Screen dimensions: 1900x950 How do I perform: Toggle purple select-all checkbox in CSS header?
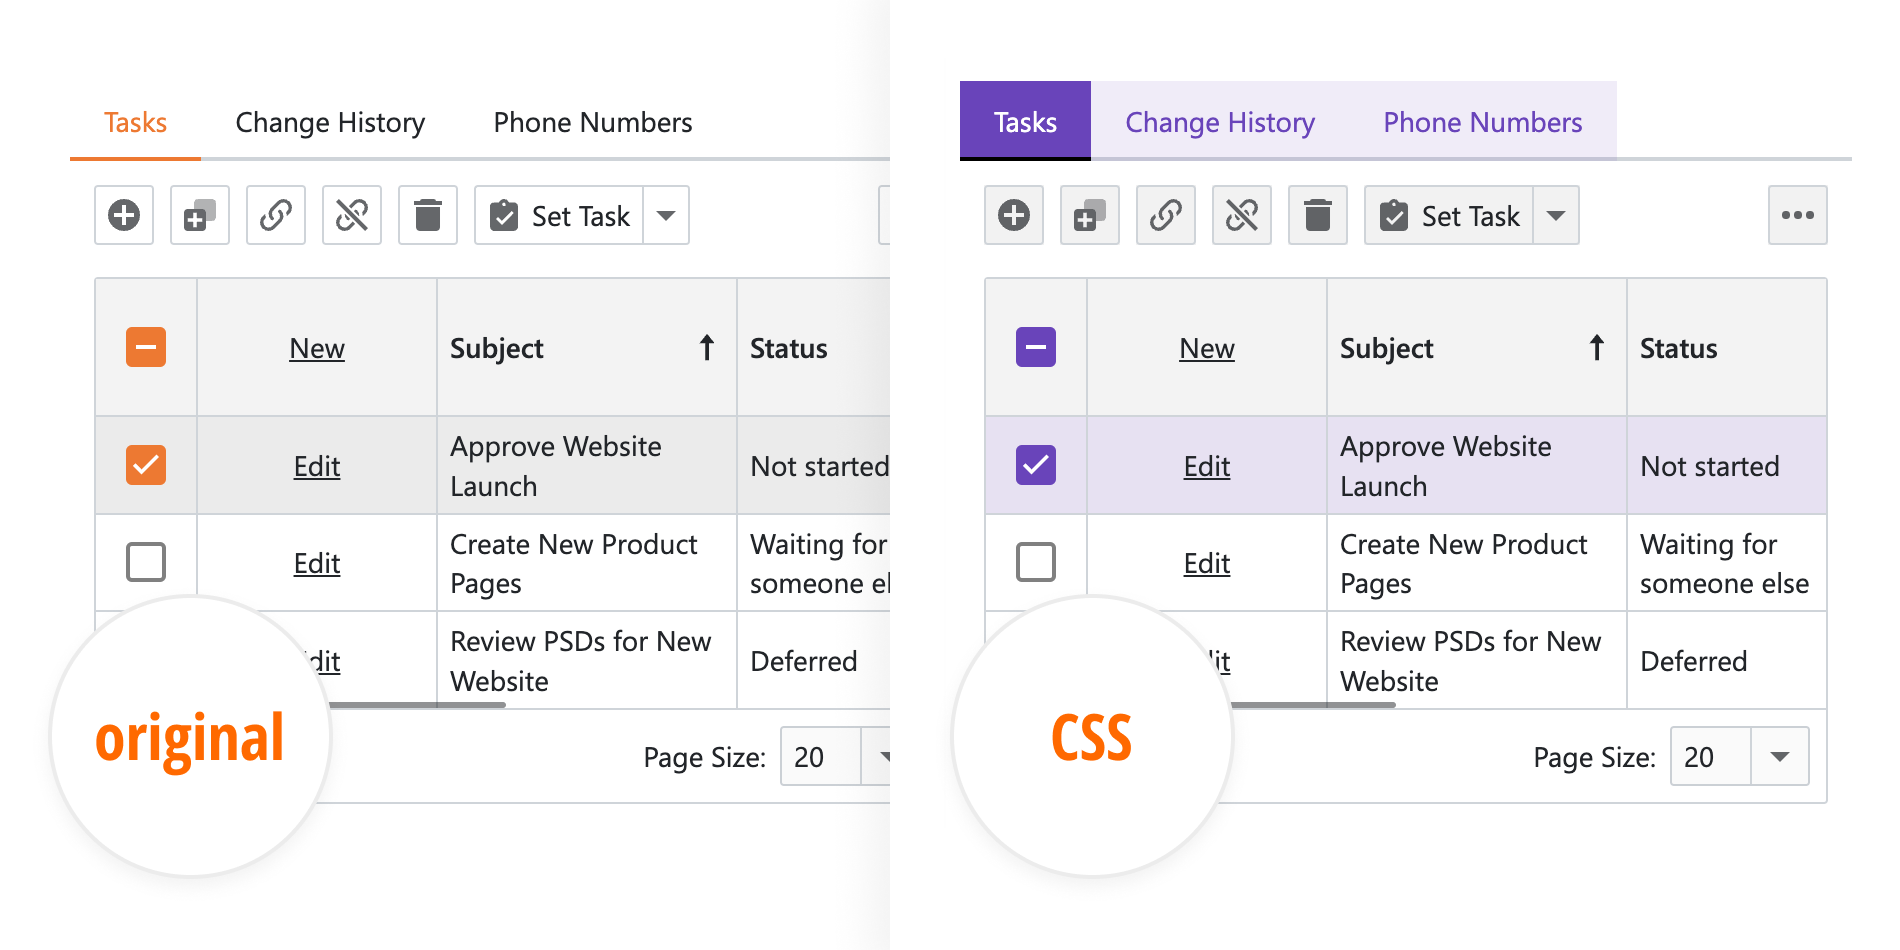point(1036,348)
